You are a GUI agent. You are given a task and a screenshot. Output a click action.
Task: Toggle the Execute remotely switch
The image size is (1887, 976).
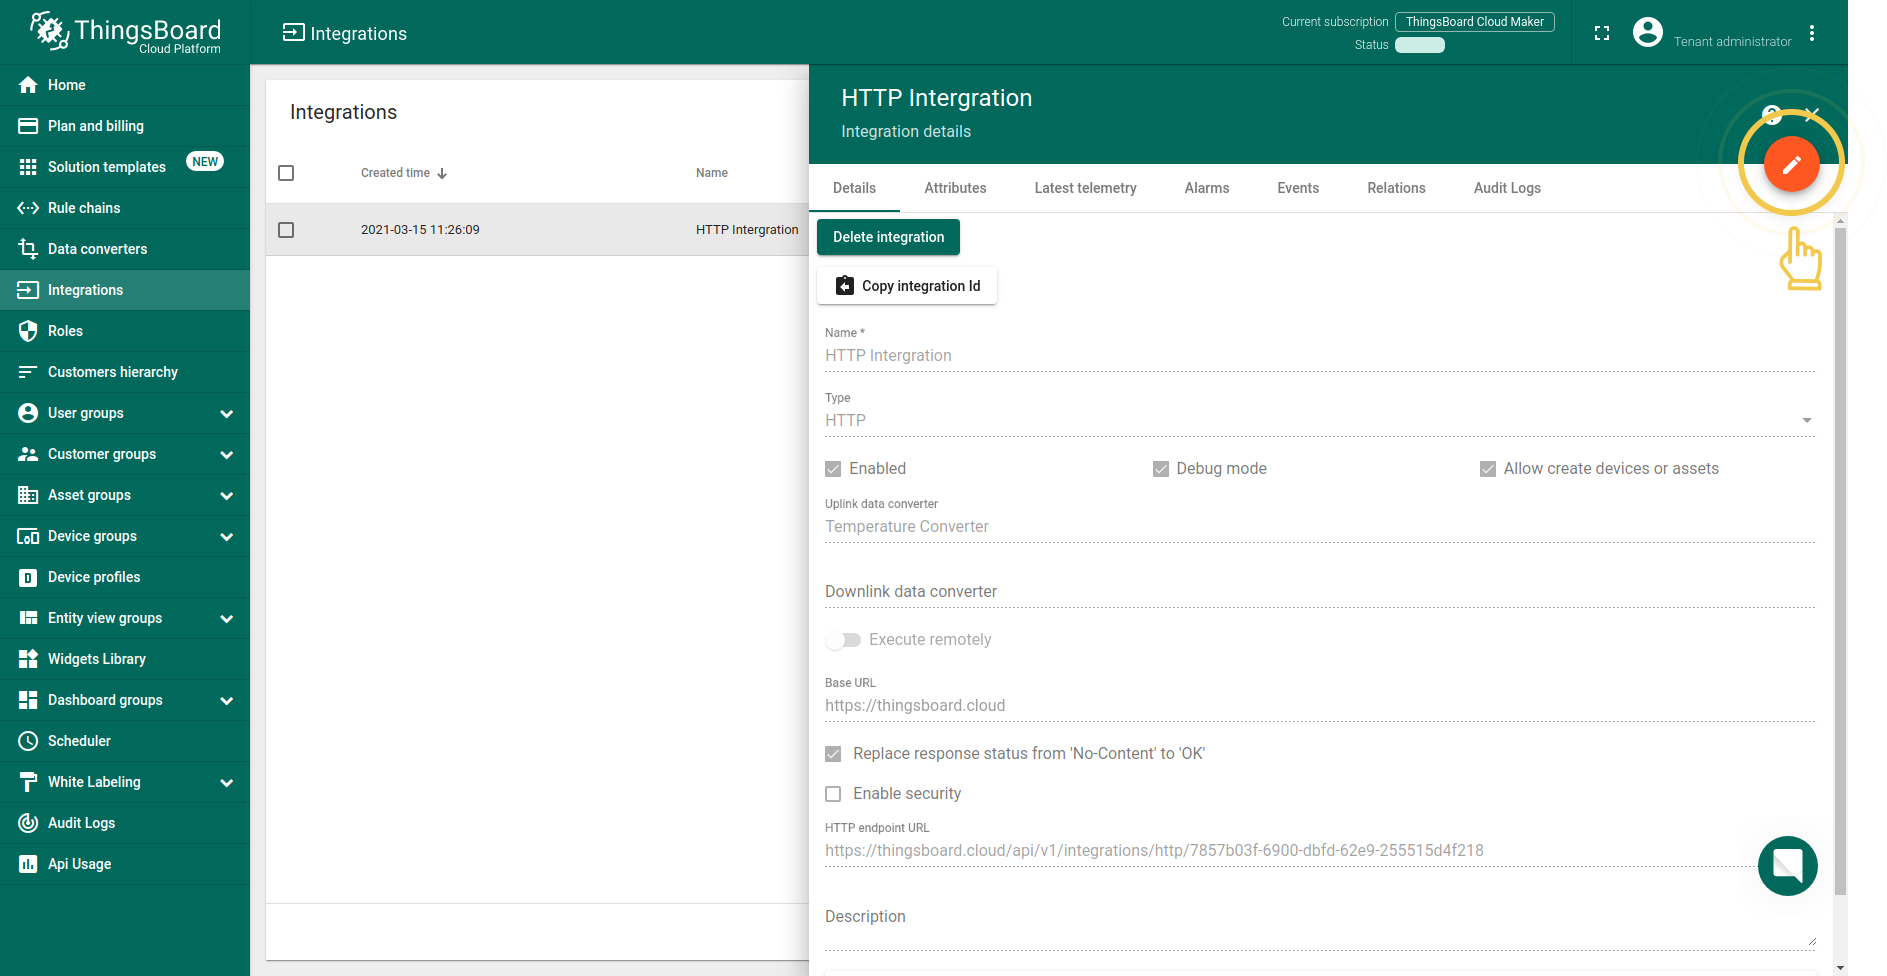[x=843, y=640]
